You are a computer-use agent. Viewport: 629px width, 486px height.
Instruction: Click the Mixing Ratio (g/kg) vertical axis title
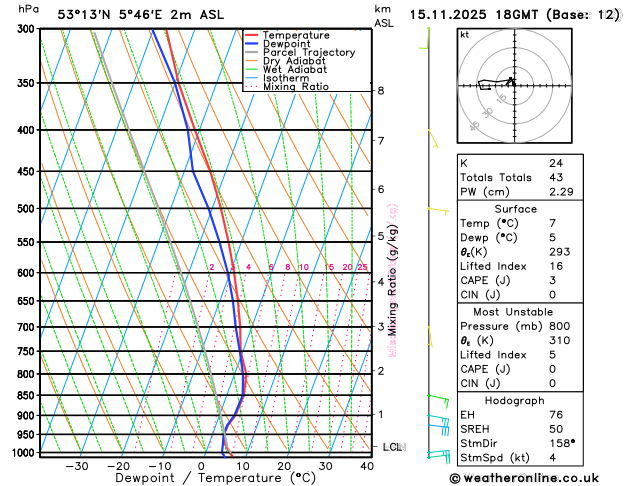392,281
